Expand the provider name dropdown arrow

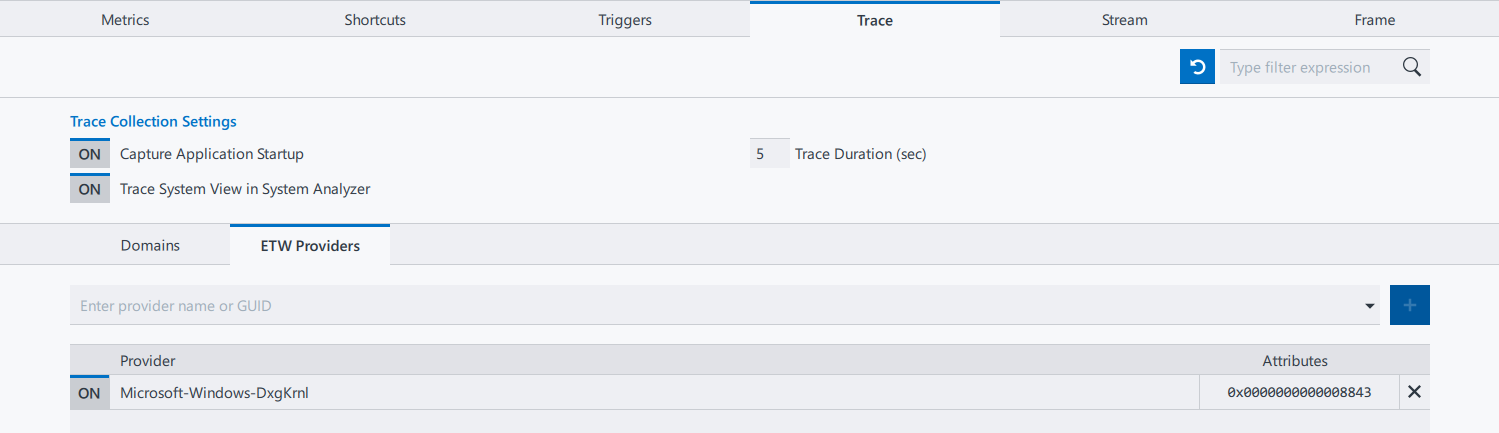[x=1370, y=306]
